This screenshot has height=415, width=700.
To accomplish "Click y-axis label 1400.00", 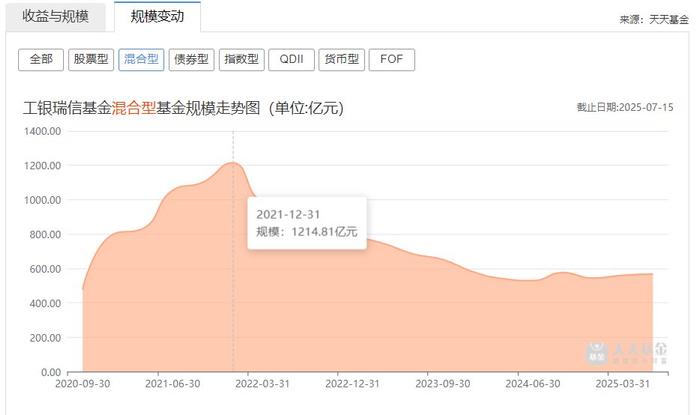I will coord(43,131).
